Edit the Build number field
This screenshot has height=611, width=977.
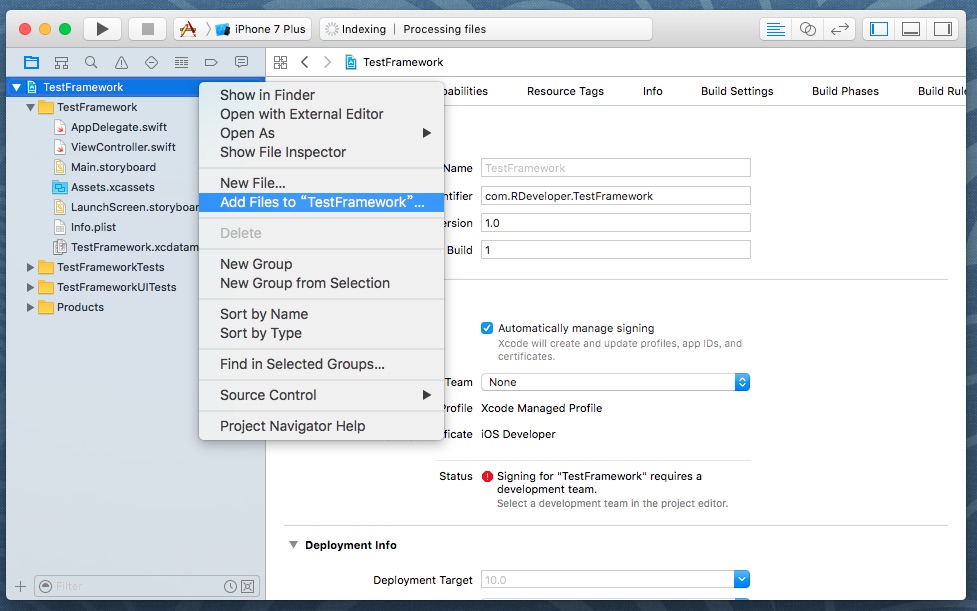[616, 250]
